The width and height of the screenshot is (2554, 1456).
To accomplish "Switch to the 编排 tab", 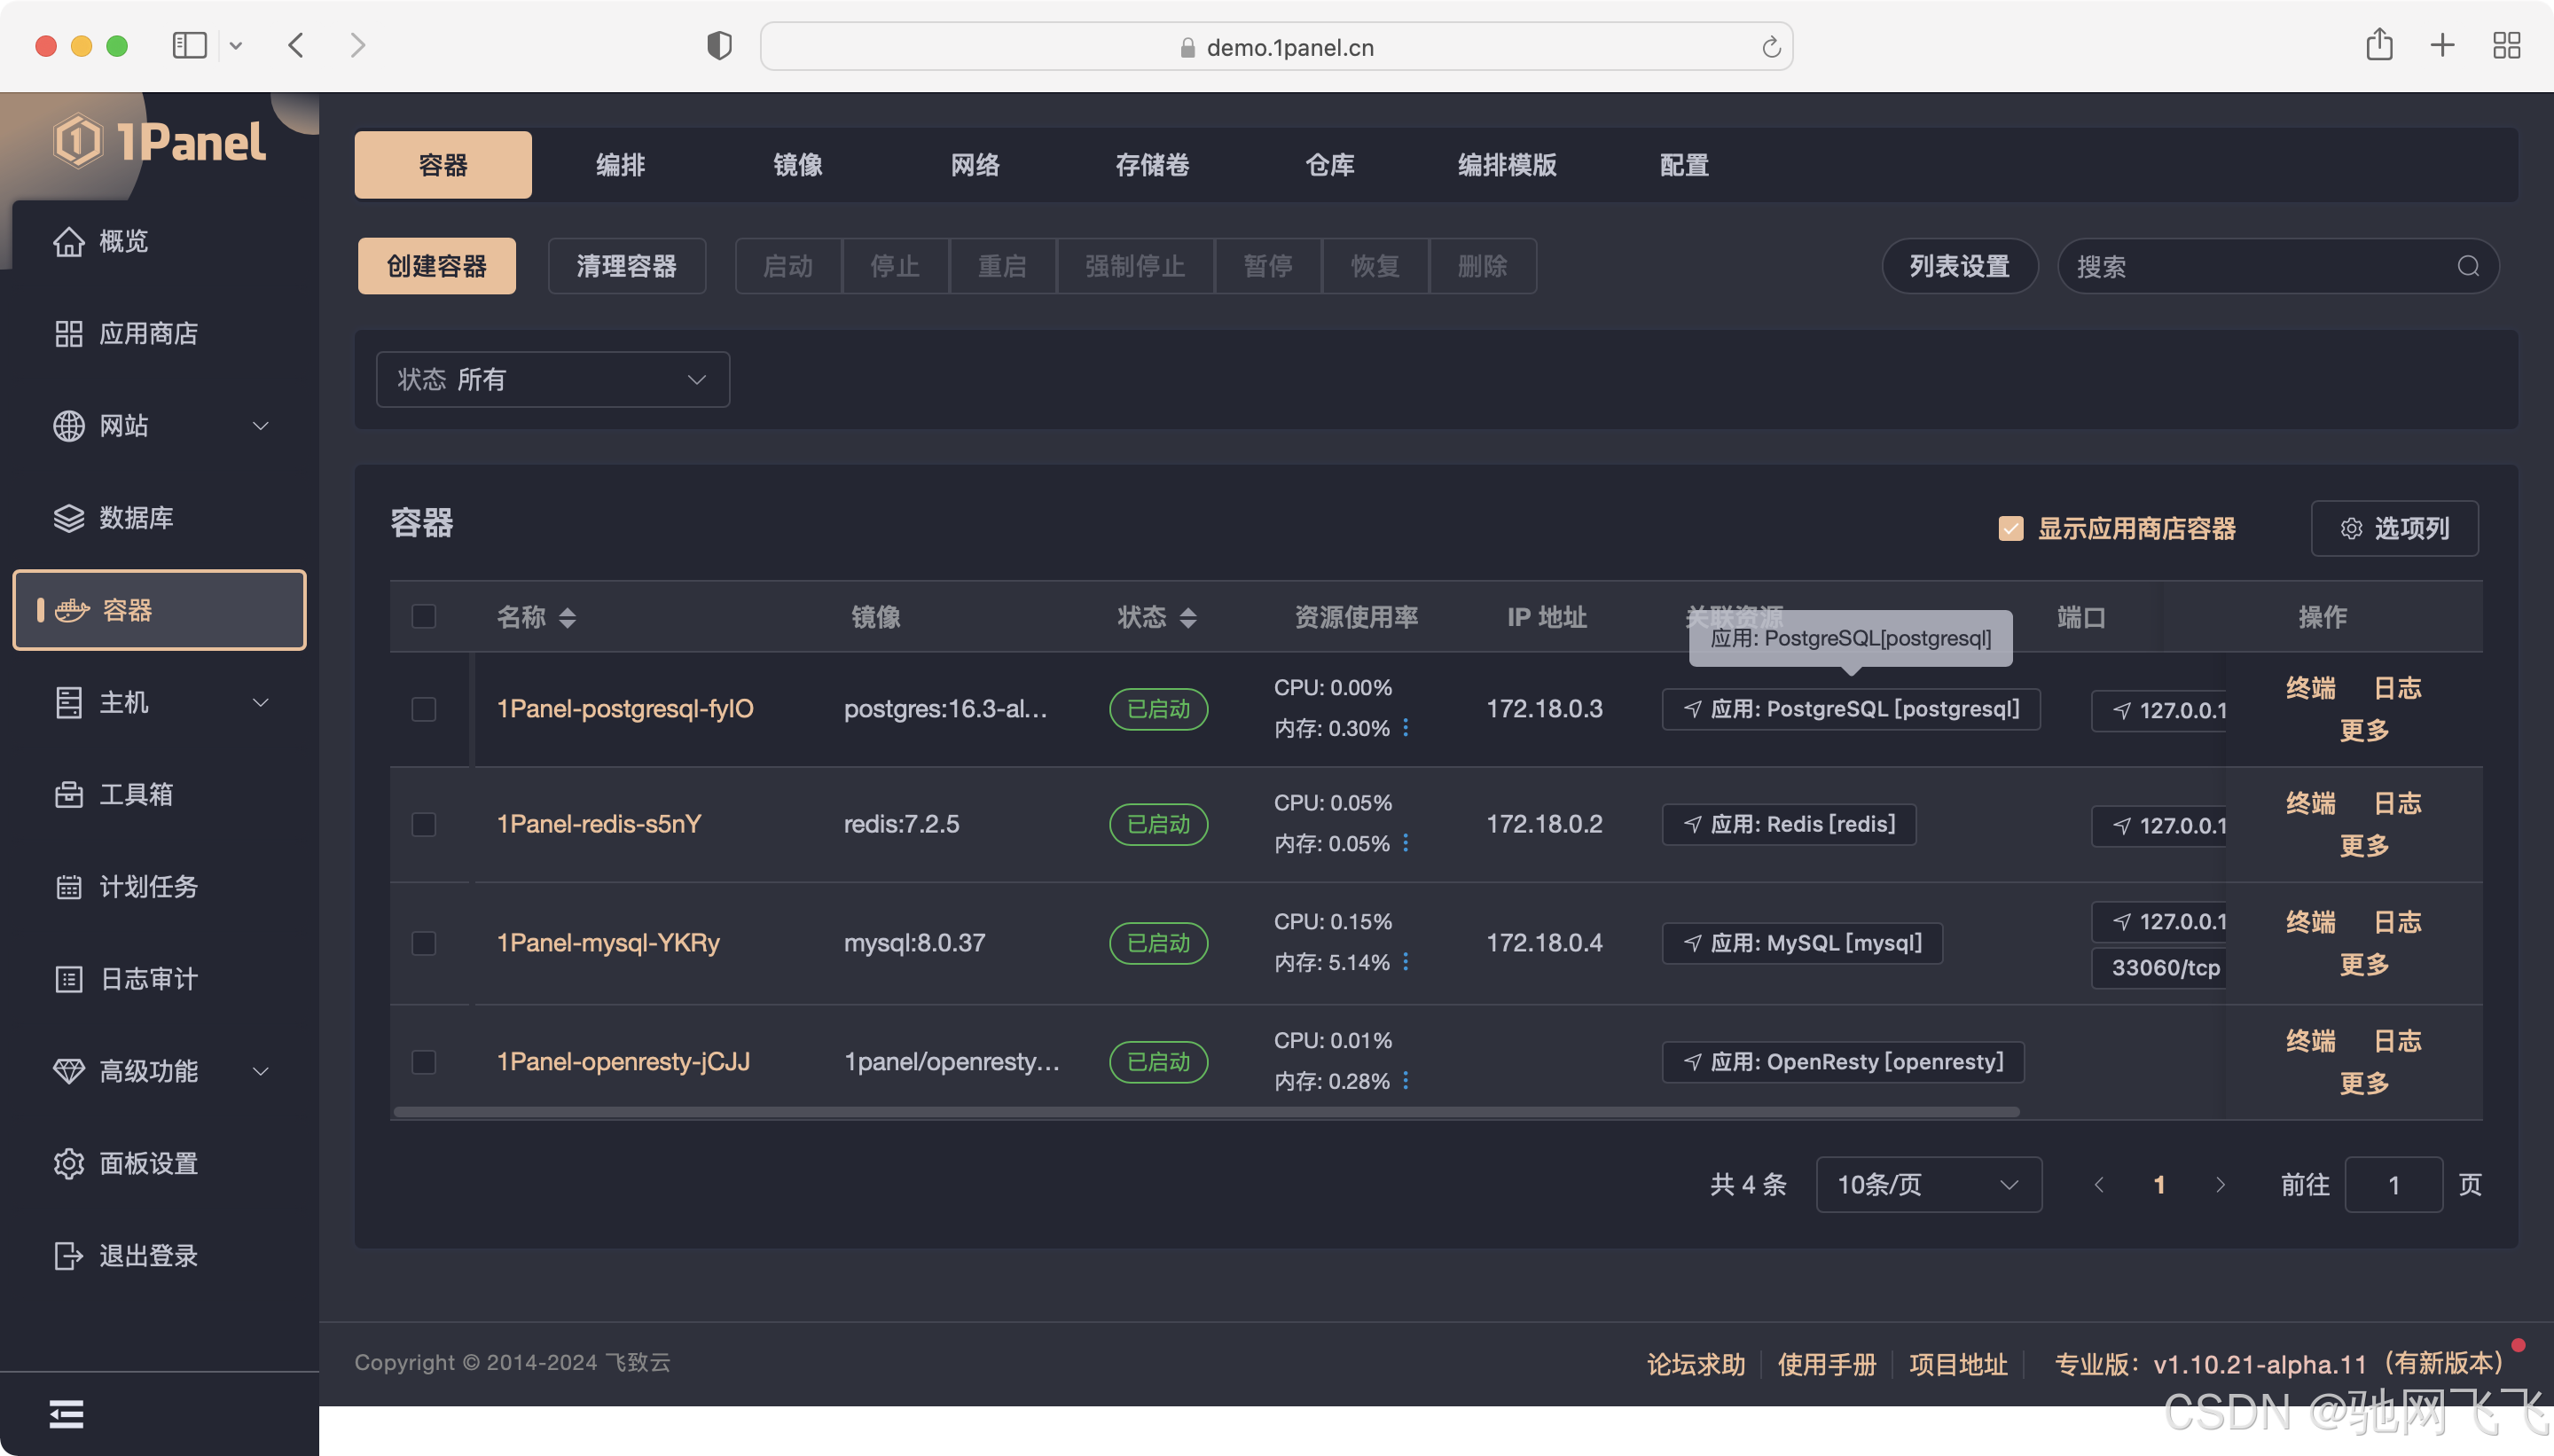I will click(620, 165).
